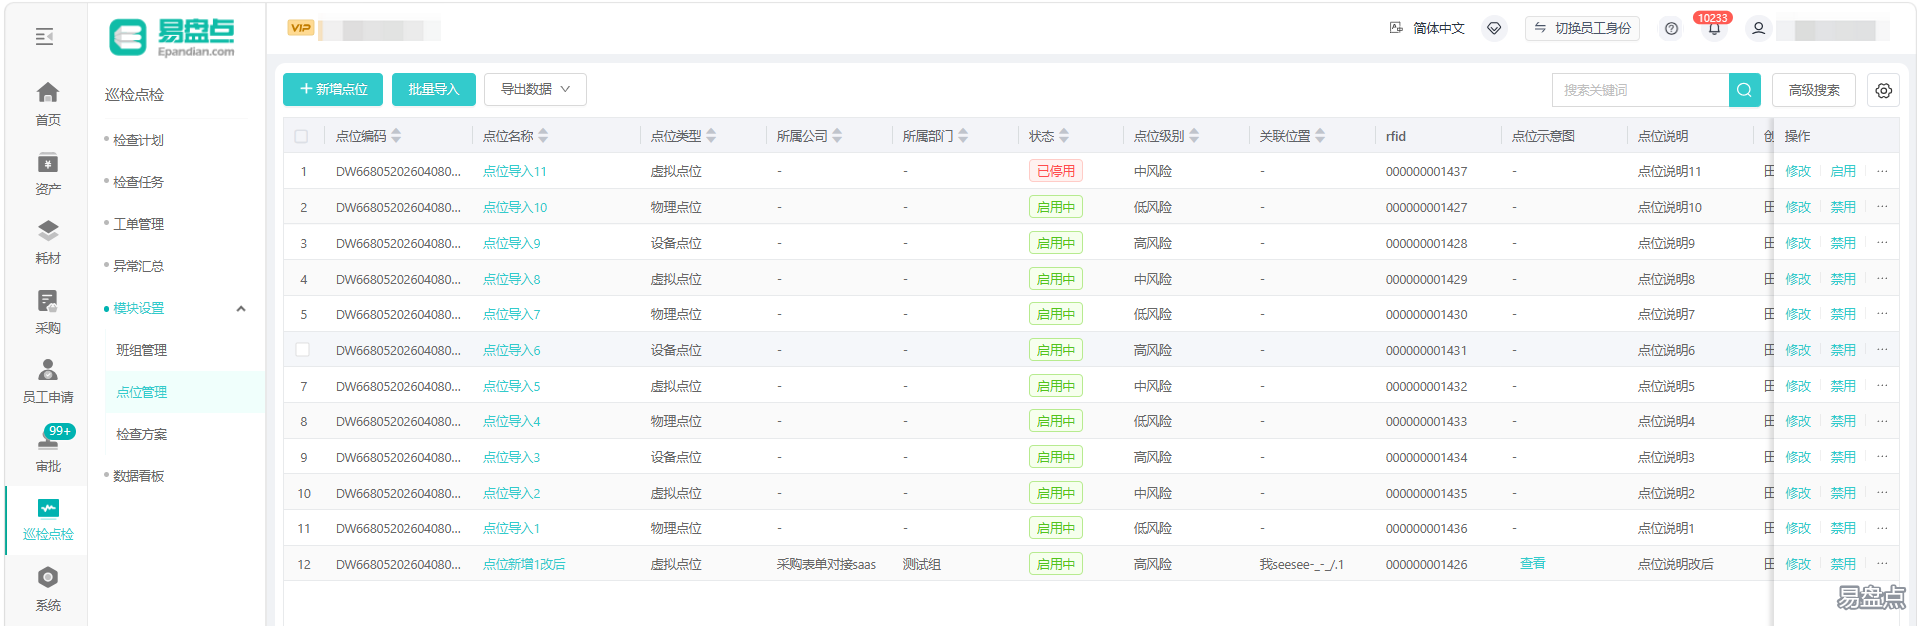The width and height of the screenshot is (1919, 626).
Task: Select 点位管理 submenu item
Action: tap(141, 392)
